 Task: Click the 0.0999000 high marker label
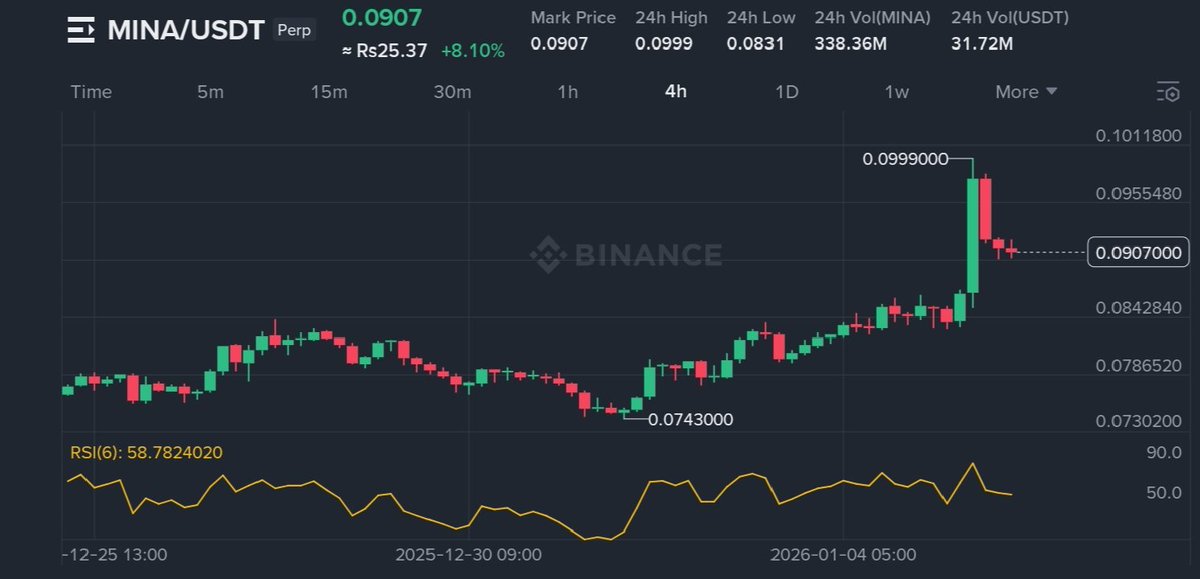pos(905,158)
